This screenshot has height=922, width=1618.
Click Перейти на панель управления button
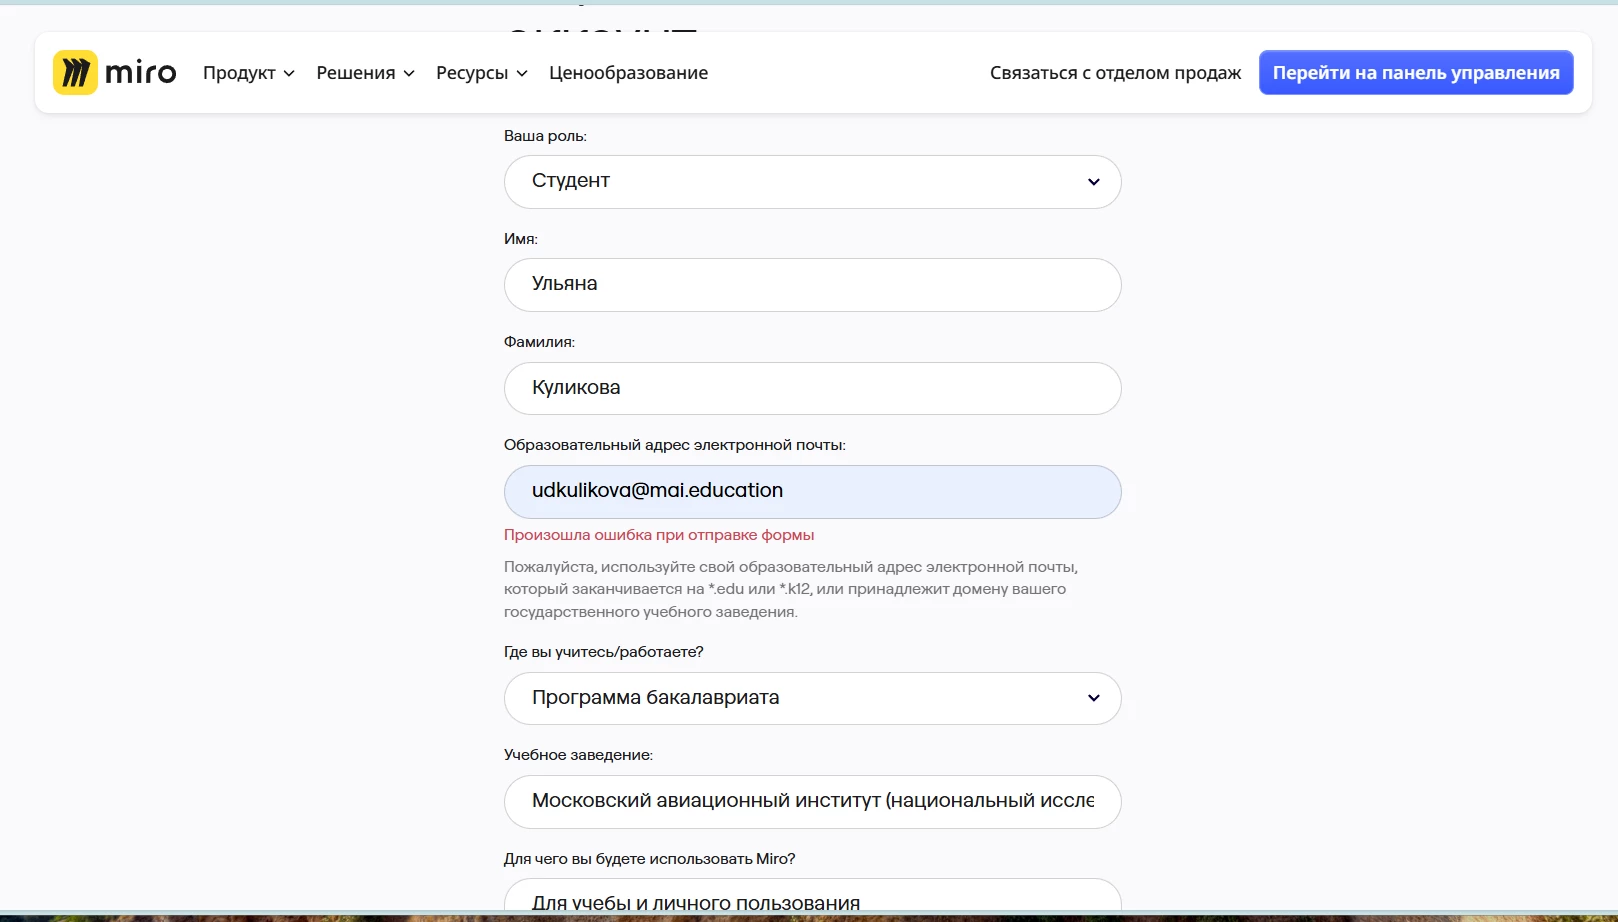[x=1416, y=73]
